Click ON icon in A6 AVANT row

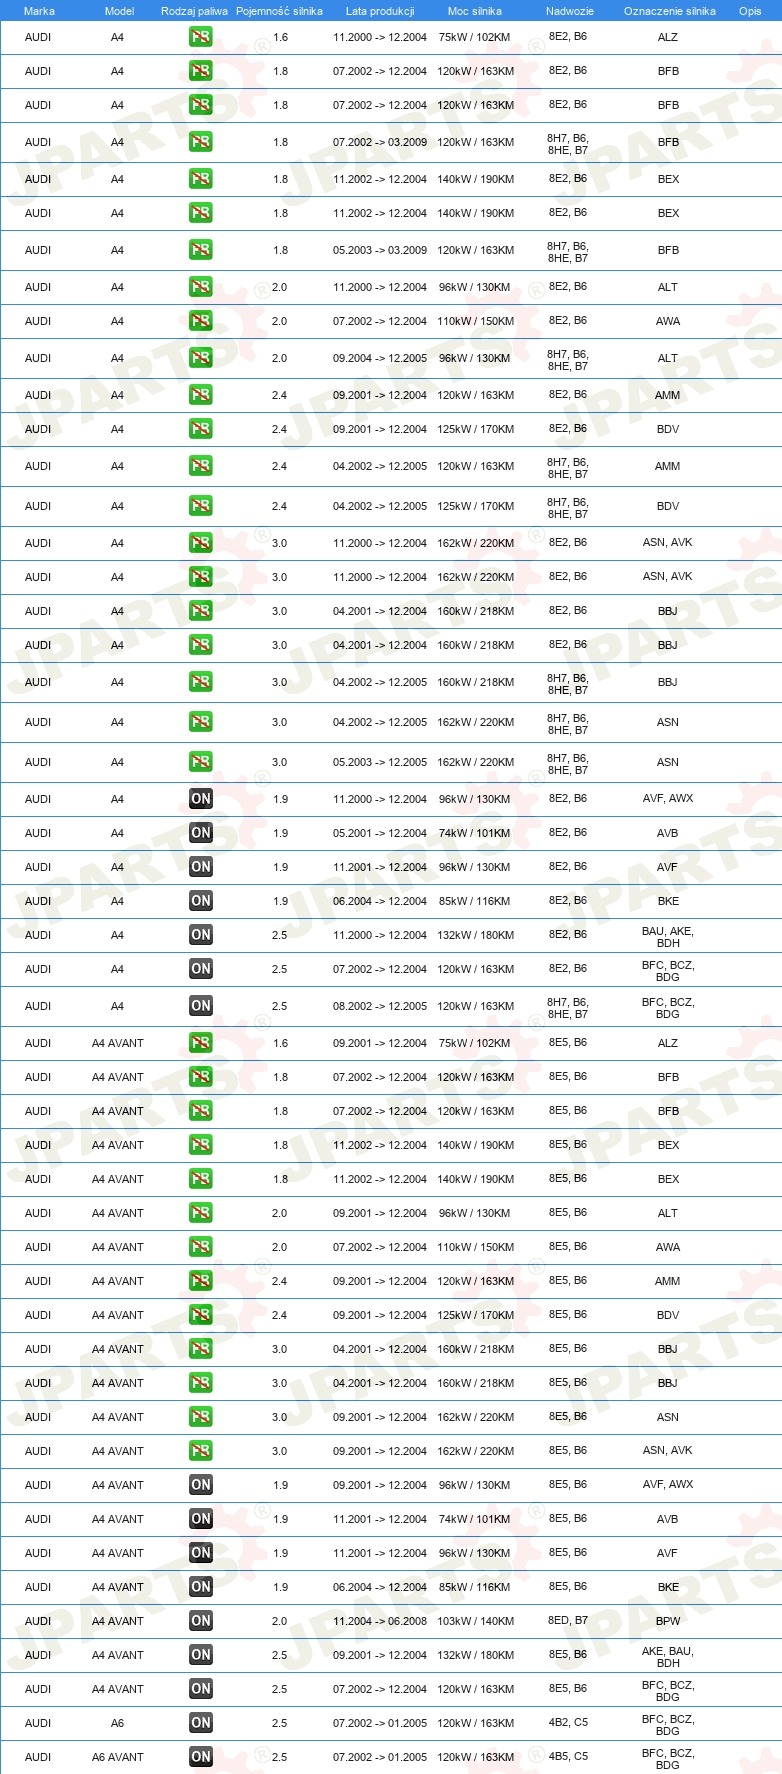[201, 1757]
